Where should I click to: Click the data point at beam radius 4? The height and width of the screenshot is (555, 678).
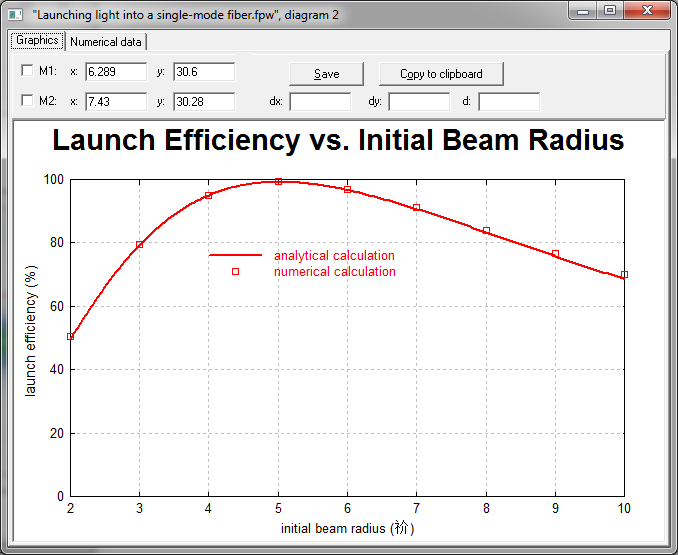pos(208,195)
